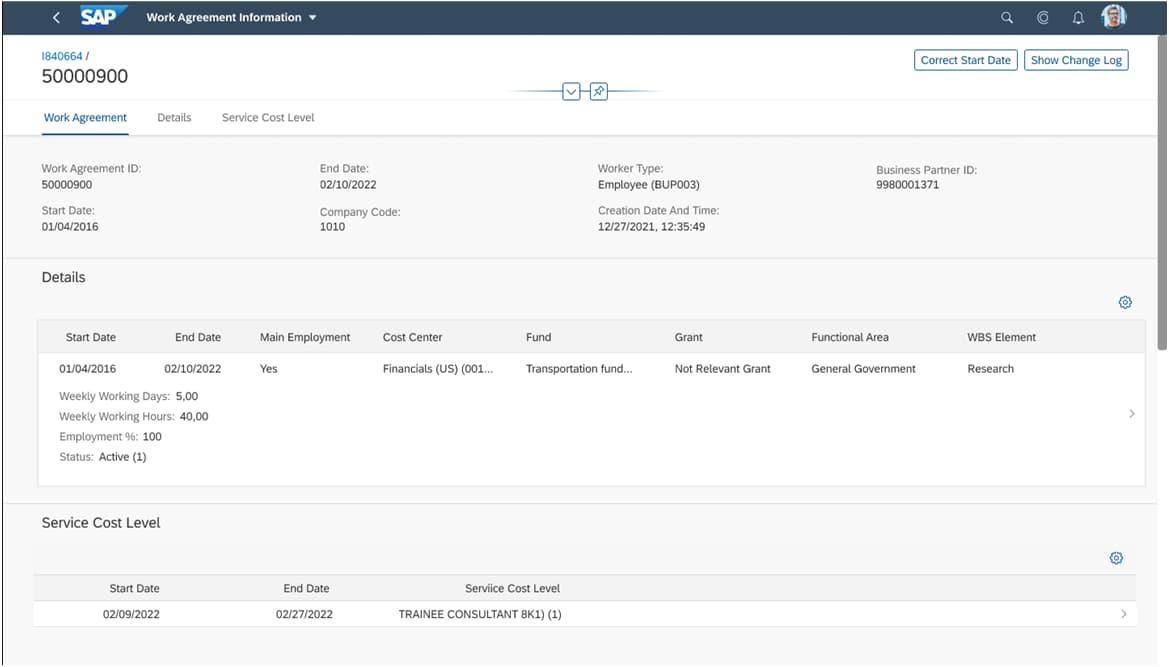Click service cost start date 02/09/2022
1169x667 pixels.
(x=131, y=614)
